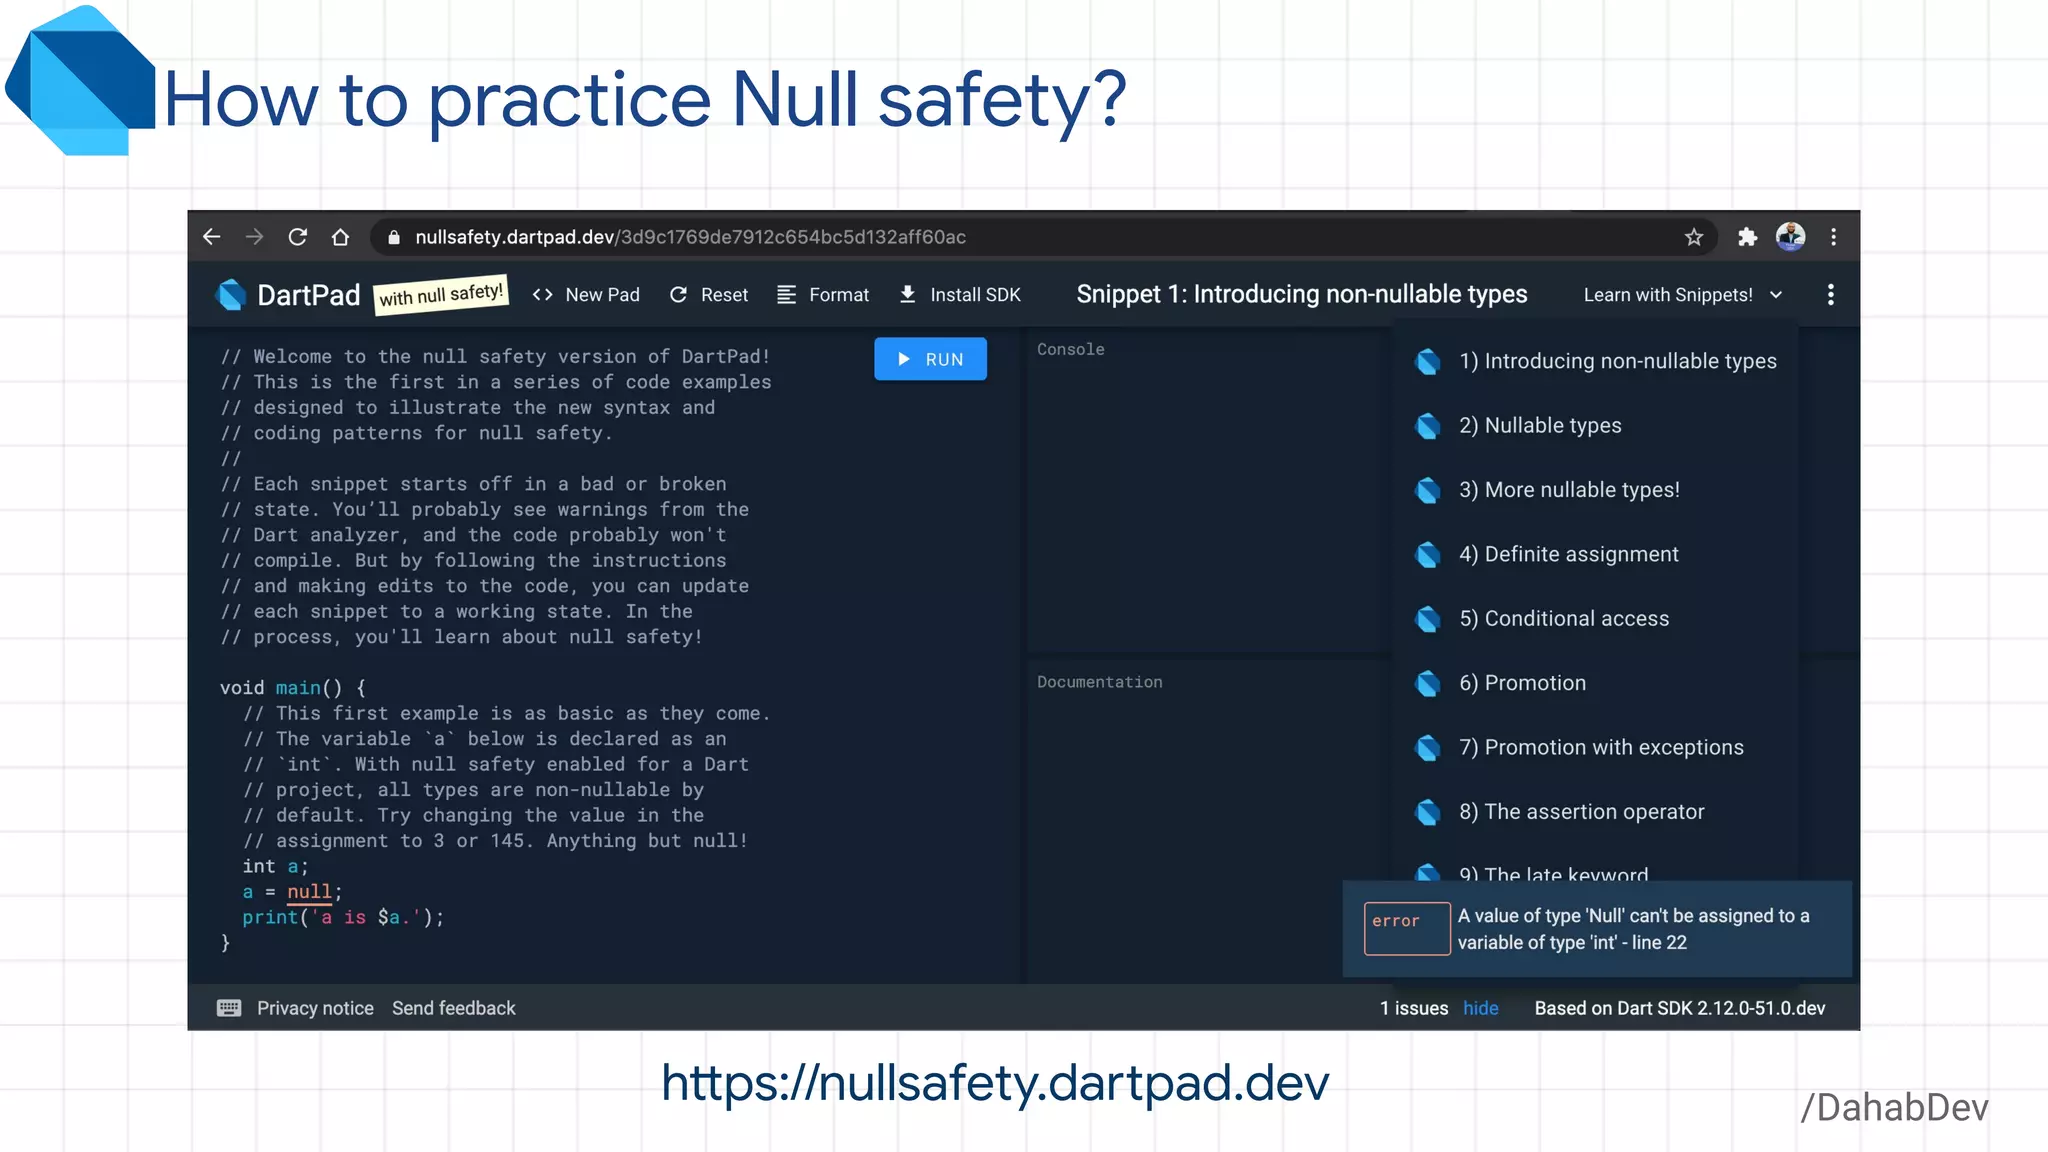Screen dimensions: 2048x1152
Task: Click the 1 issues status text
Action: pos(1414,1008)
